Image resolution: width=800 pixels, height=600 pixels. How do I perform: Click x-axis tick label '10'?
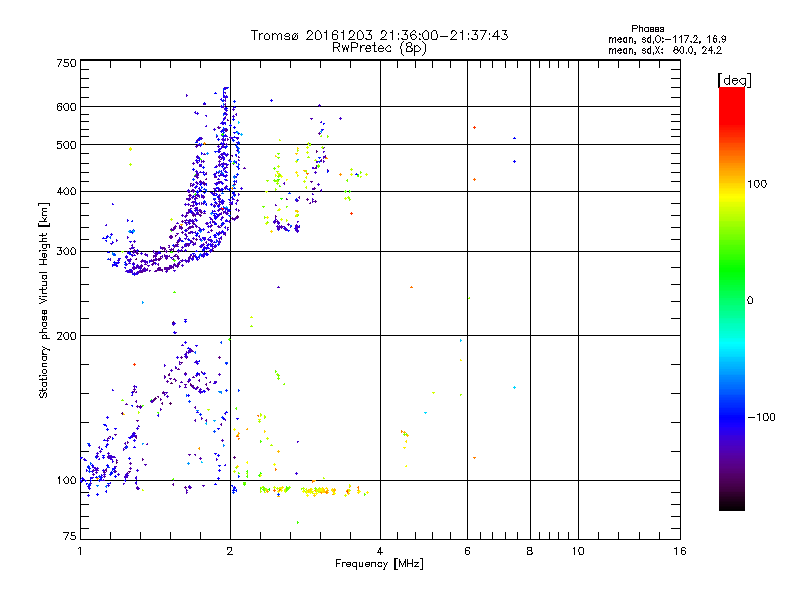pos(578,551)
